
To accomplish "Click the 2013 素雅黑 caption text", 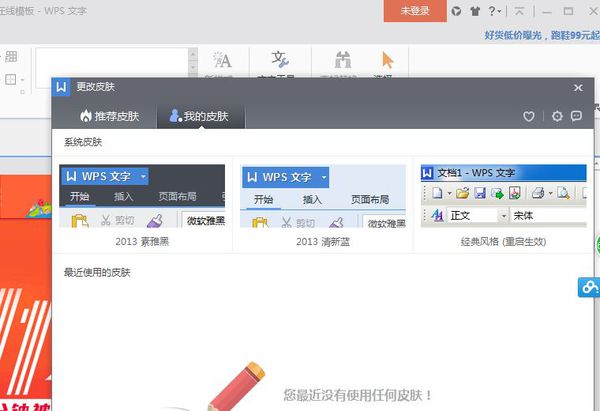I will [x=142, y=241].
